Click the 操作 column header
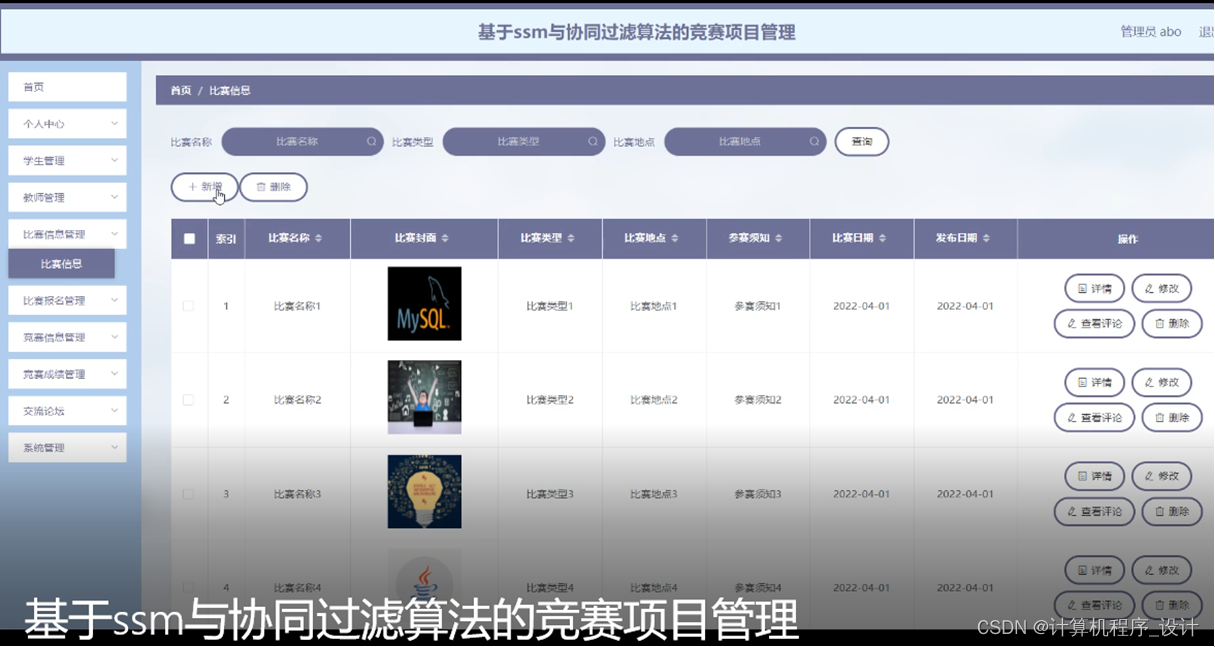 click(1127, 239)
